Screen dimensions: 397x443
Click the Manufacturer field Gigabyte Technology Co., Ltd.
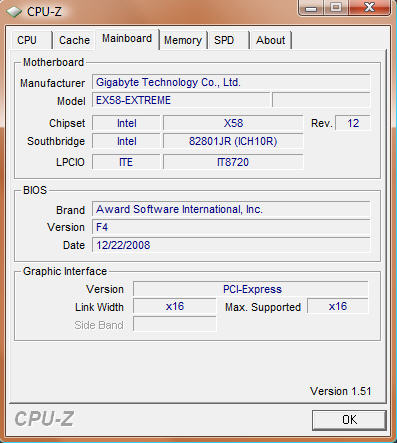(x=231, y=82)
